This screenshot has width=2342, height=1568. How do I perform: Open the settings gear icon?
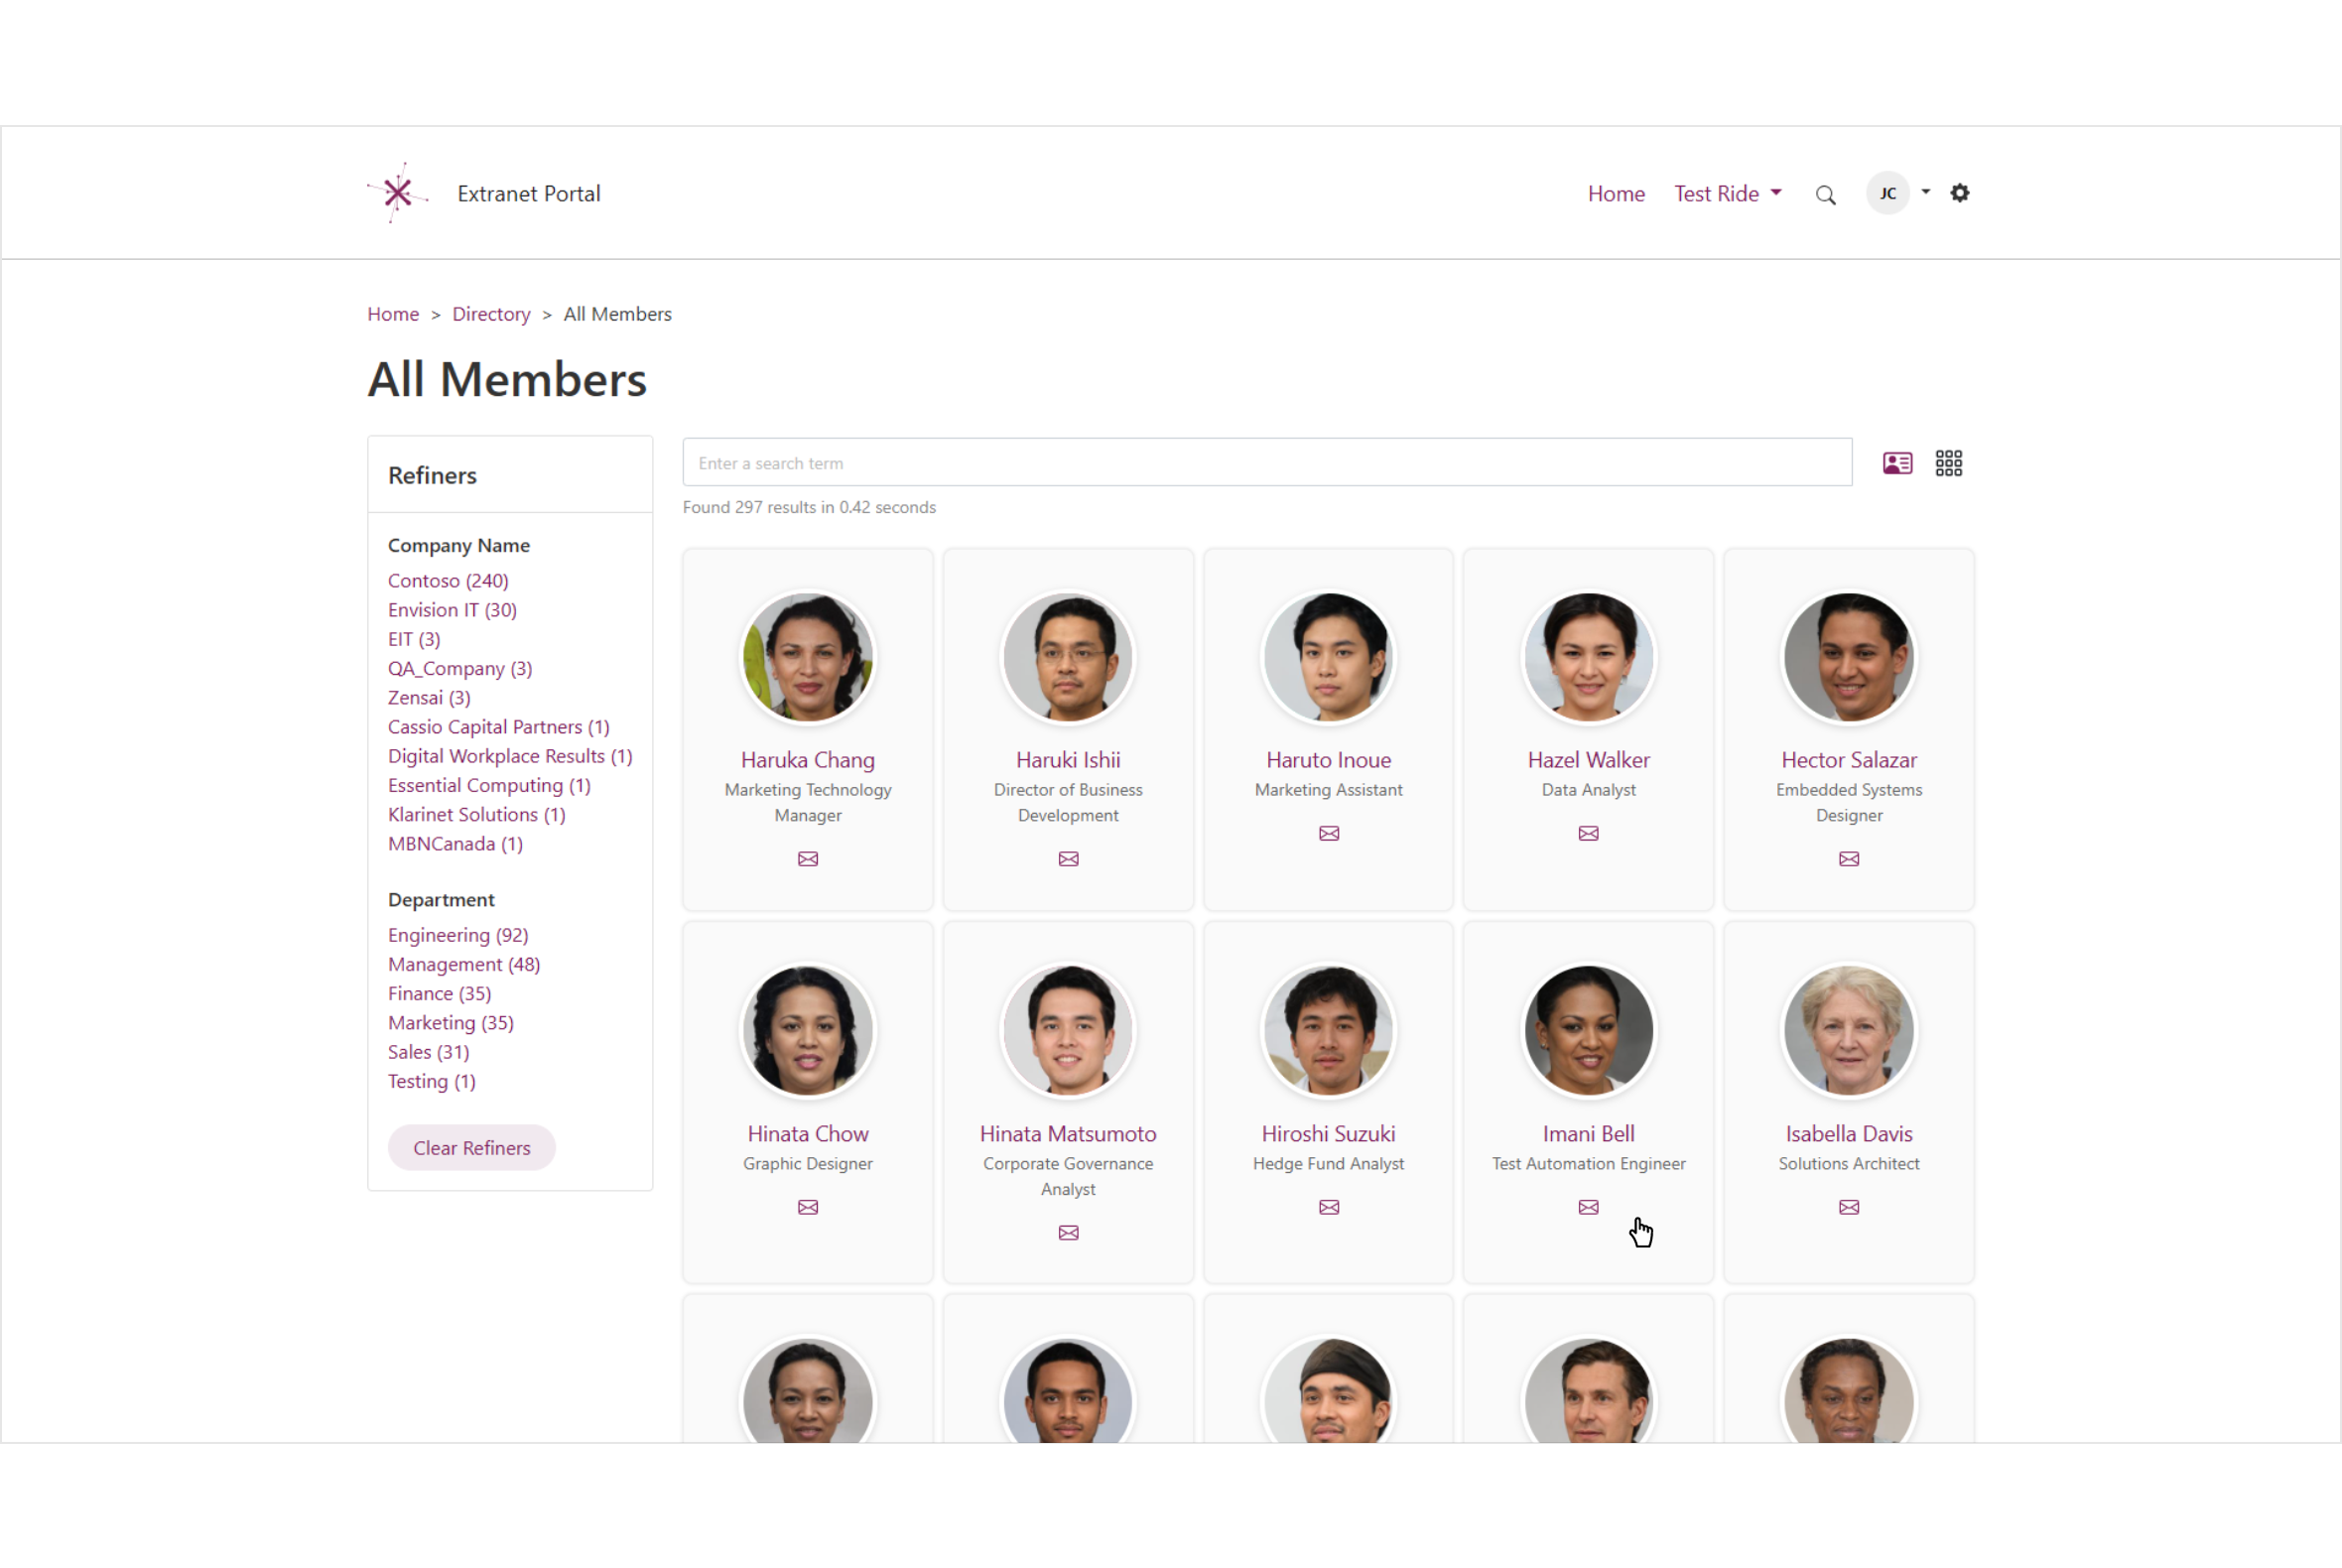(1959, 192)
